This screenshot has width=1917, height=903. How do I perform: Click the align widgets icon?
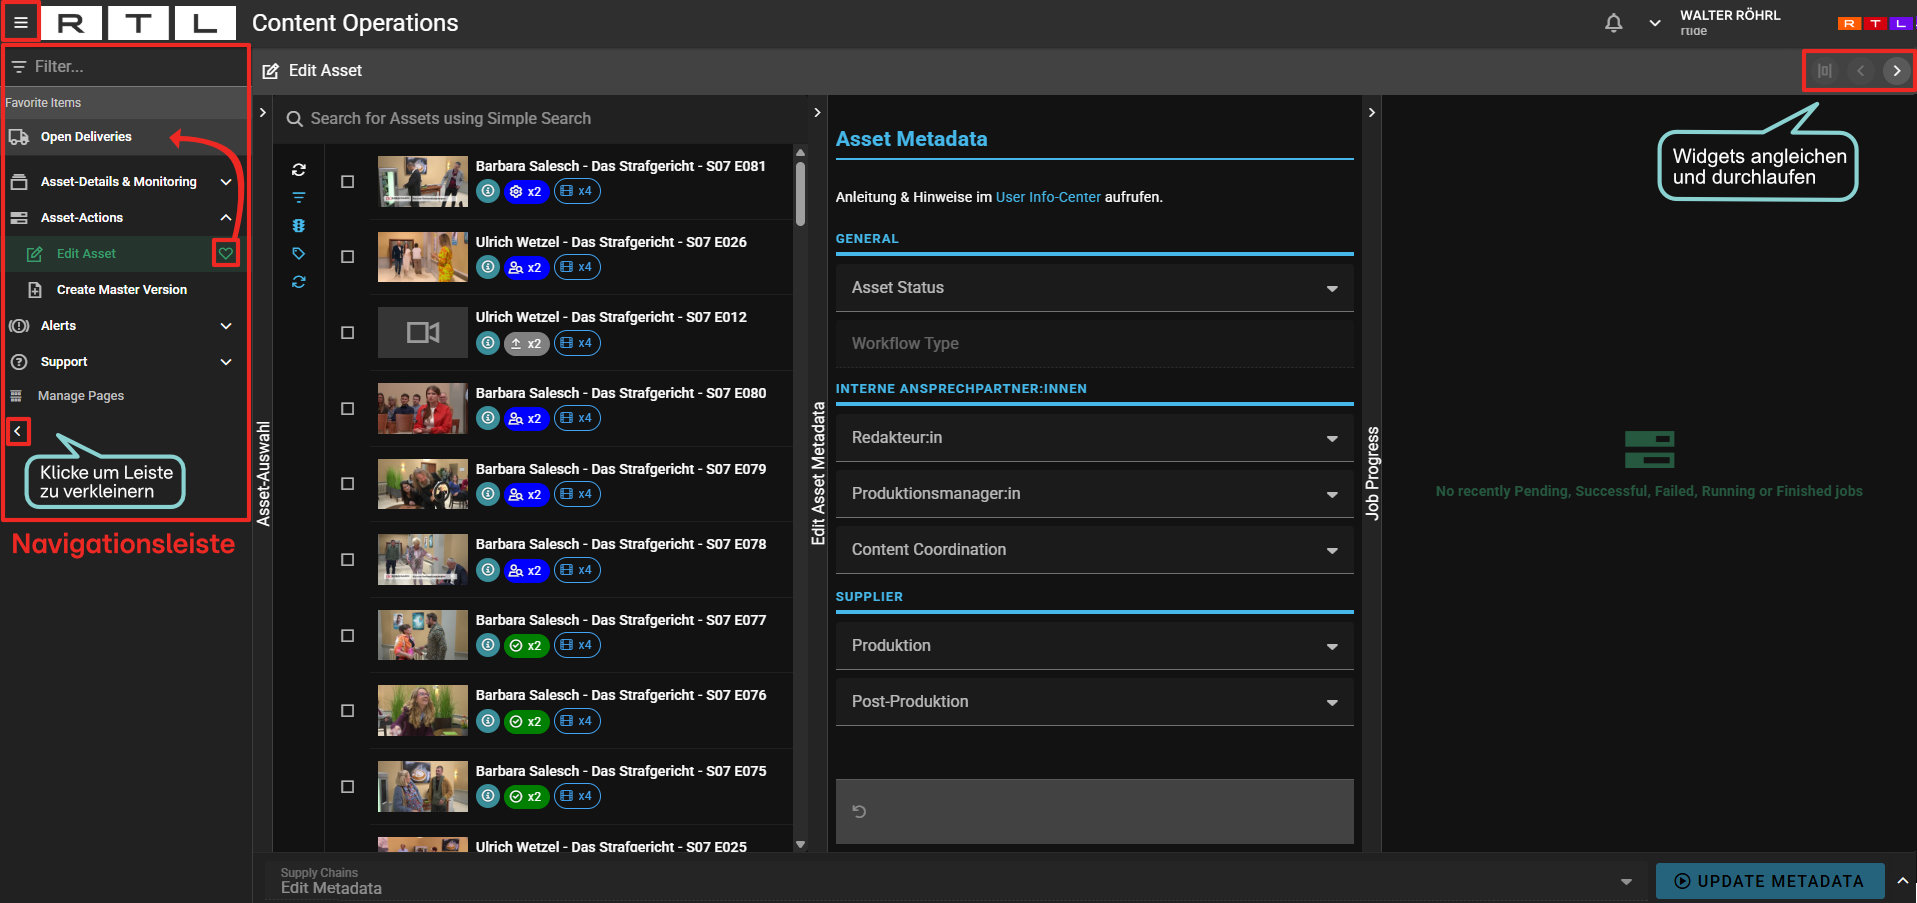(x=1824, y=71)
